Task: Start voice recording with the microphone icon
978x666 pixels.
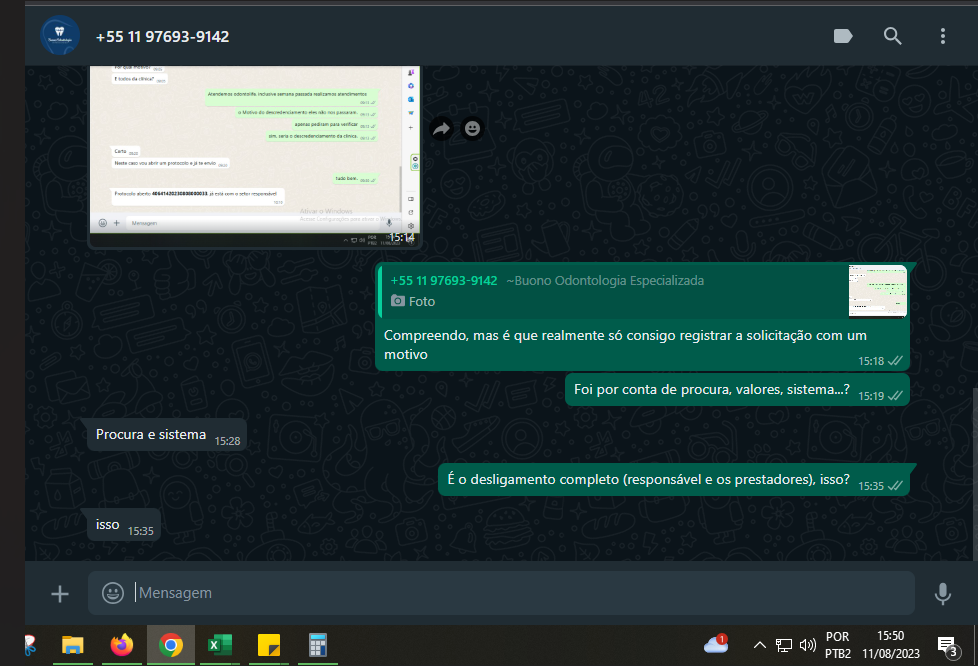Action: pyautogui.click(x=942, y=593)
